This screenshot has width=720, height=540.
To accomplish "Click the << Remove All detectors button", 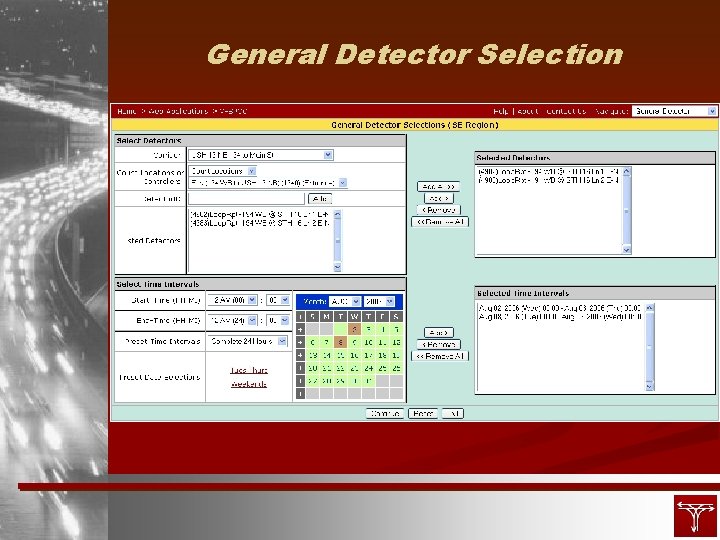I will click(440, 222).
